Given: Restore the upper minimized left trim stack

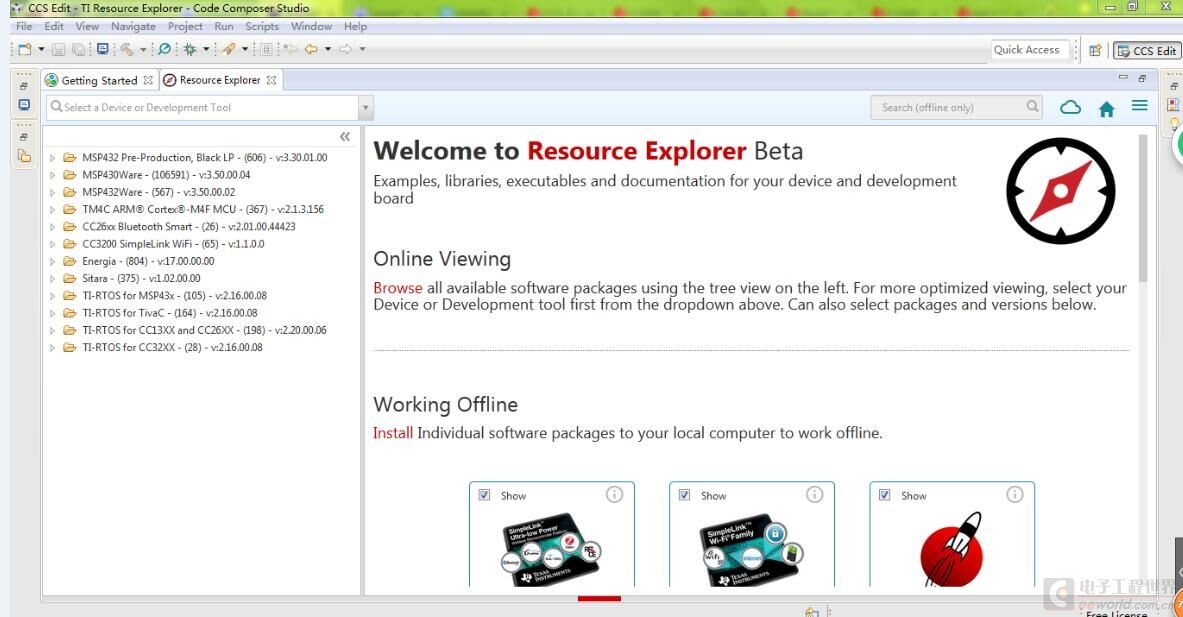Looking at the screenshot, I should 23,86.
